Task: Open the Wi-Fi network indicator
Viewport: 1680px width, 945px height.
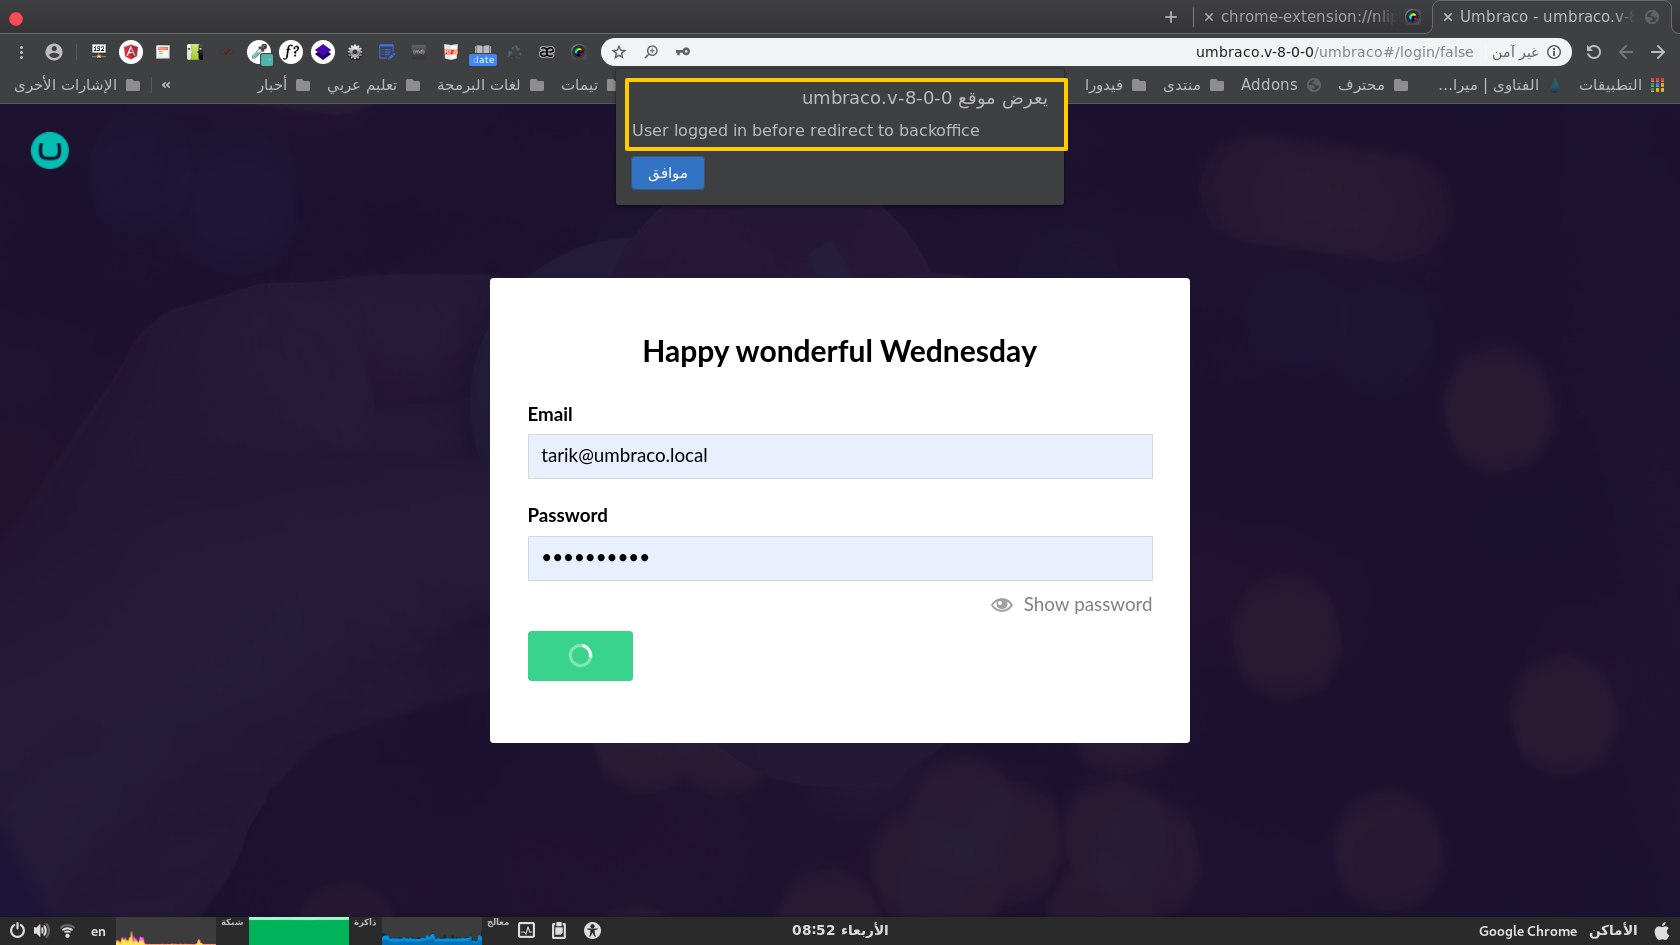Action: point(68,931)
